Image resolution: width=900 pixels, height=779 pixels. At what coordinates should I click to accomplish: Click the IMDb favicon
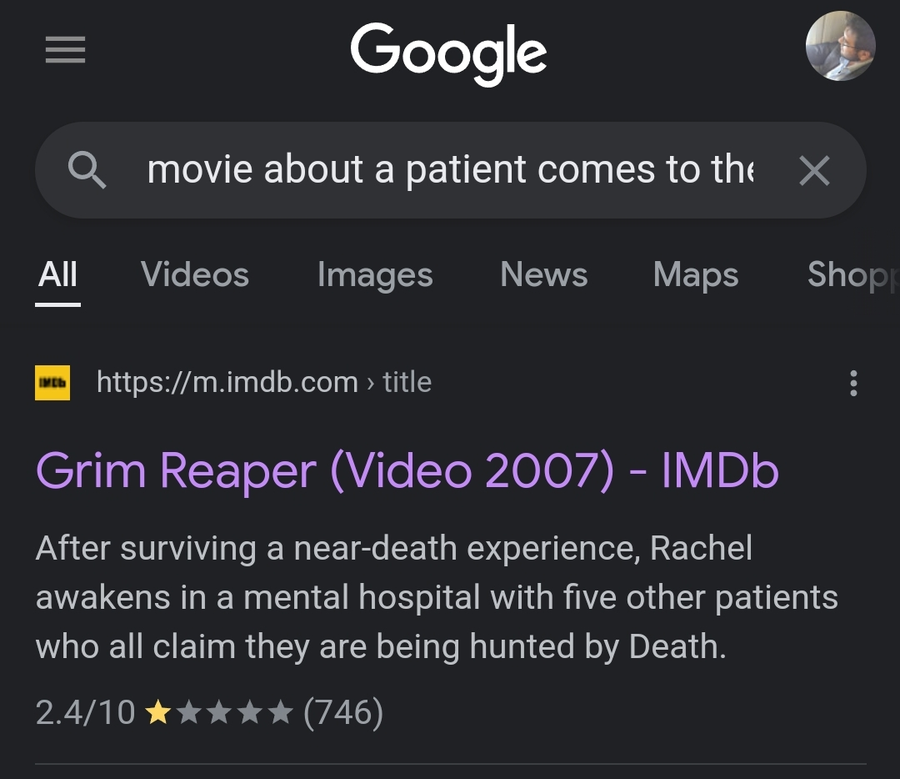tap(52, 383)
